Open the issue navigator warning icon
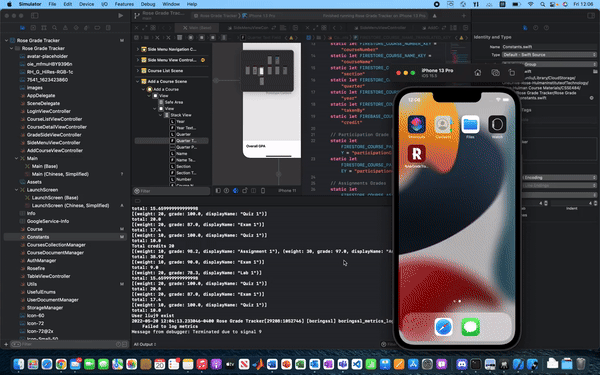The image size is (600, 375). click(x=65, y=28)
